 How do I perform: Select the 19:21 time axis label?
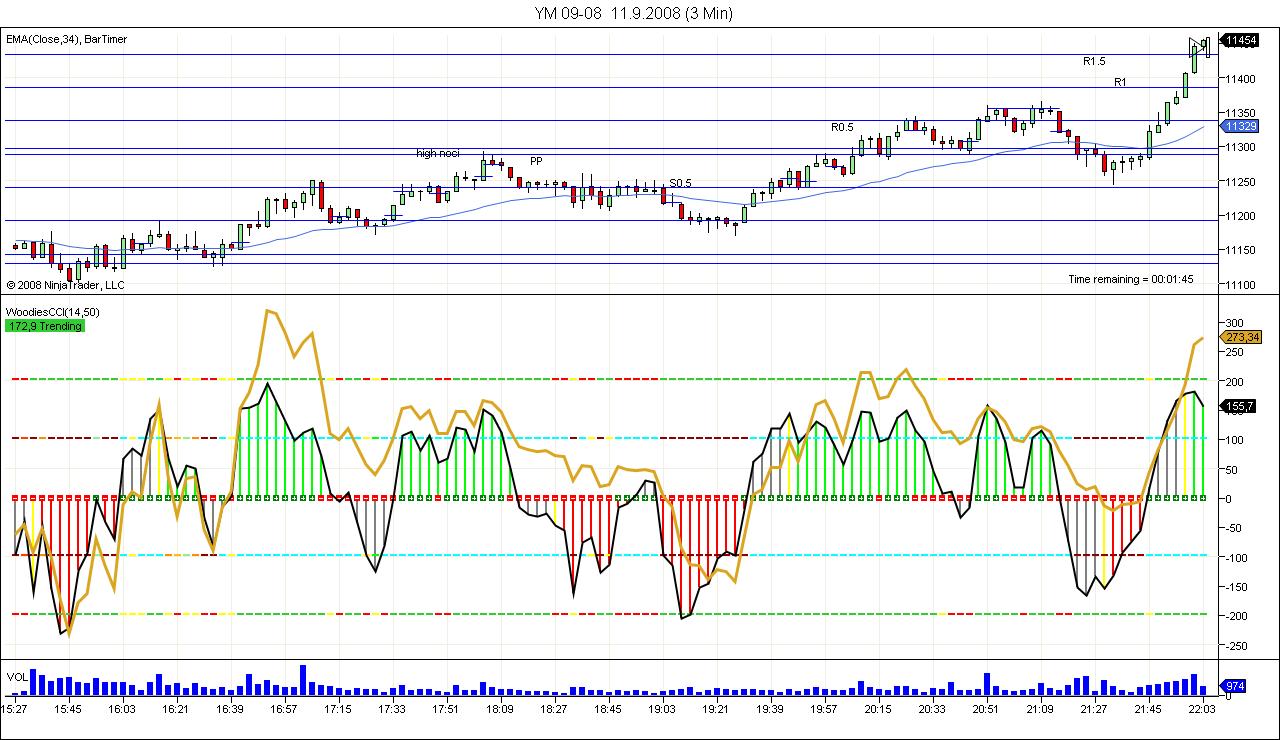click(x=716, y=709)
